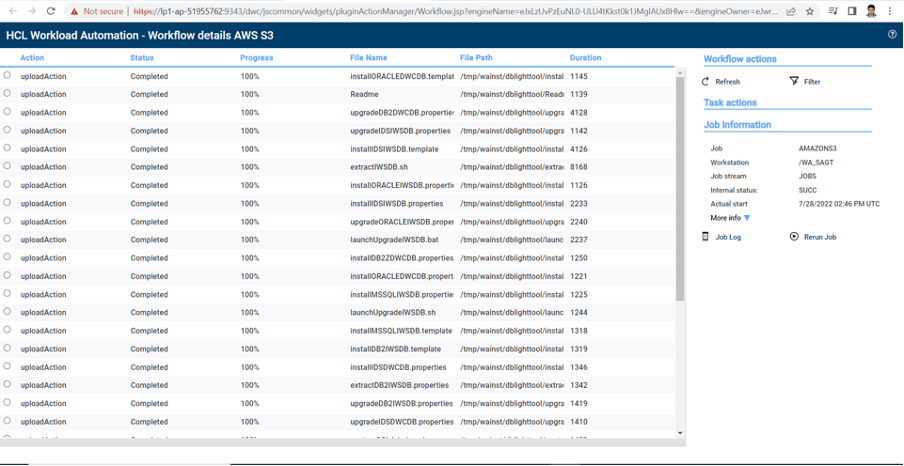Image resolution: width=904 pixels, height=466 pixels.
Task: Open the help question mark icon
Action: coord(892,35)
